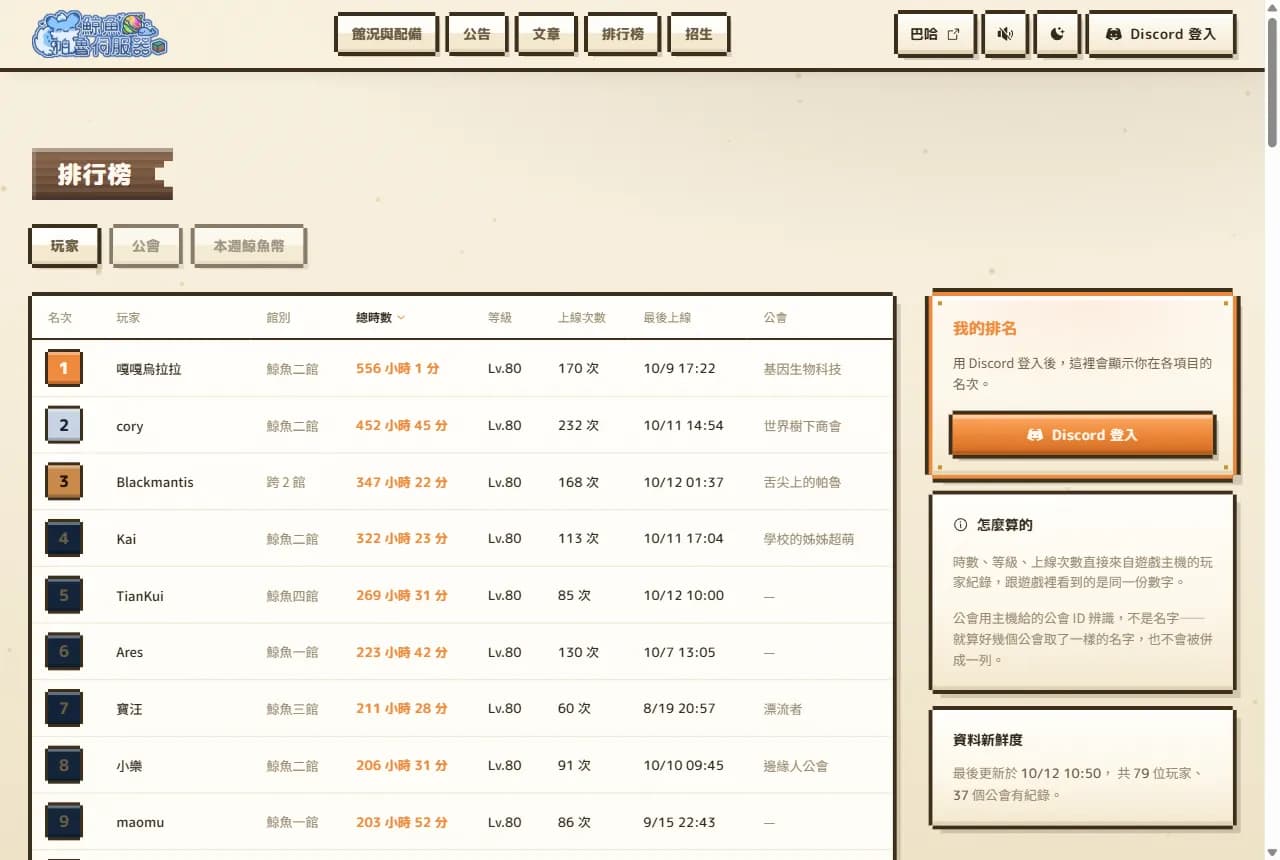
Task: Click the 上線次數 column header
Action: pyautogui.click(x=582, y=318)
